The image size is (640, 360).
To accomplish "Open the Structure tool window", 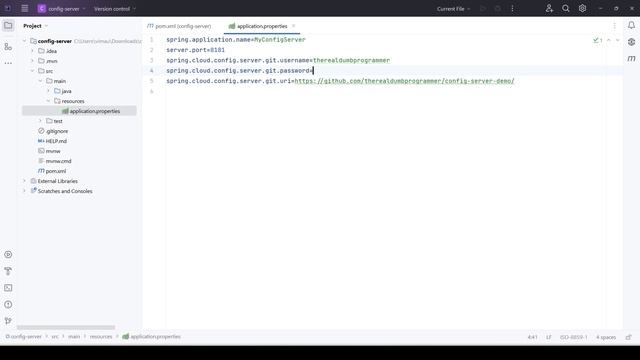I will point(8,47).
